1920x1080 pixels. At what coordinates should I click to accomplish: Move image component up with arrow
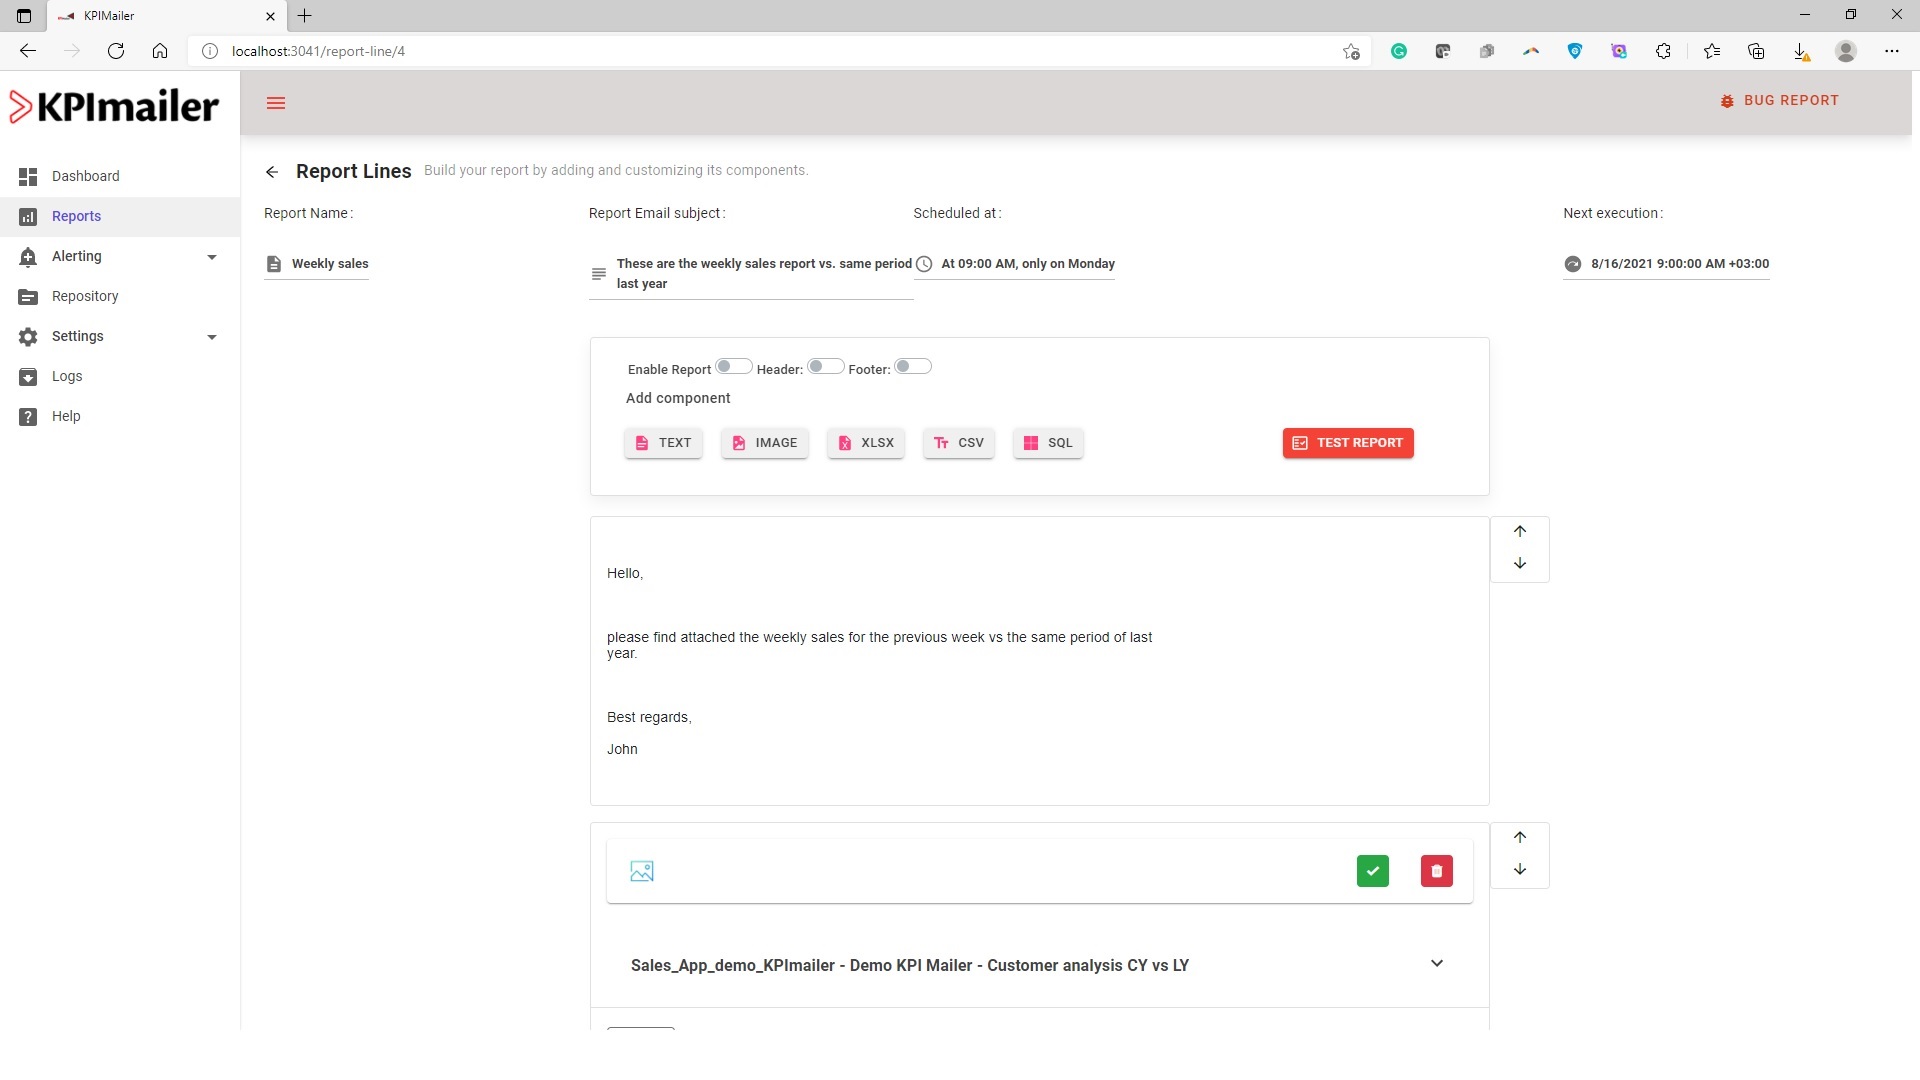point(1519,838)
